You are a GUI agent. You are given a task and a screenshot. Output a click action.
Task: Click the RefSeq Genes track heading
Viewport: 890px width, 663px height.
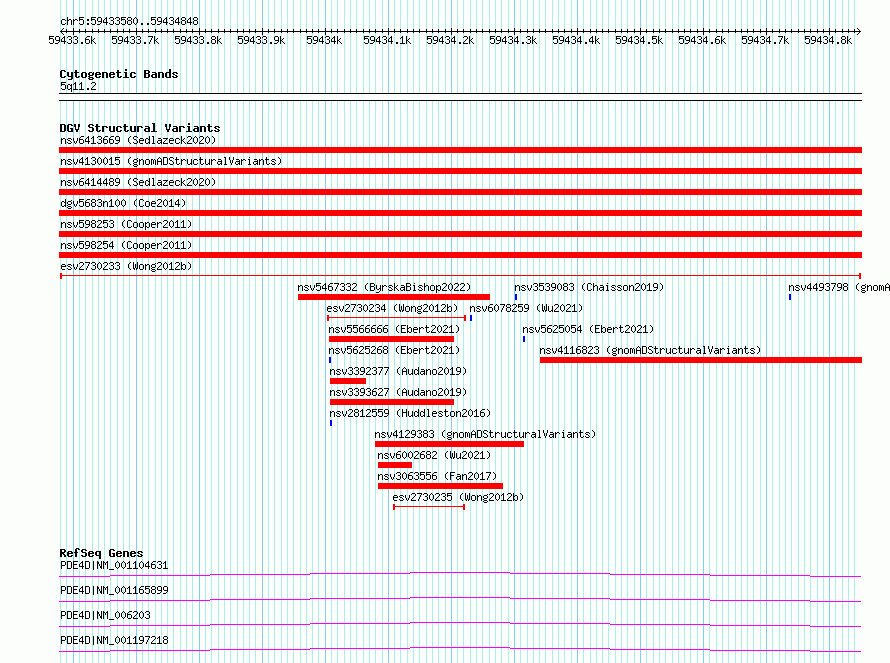coord(101,553)
